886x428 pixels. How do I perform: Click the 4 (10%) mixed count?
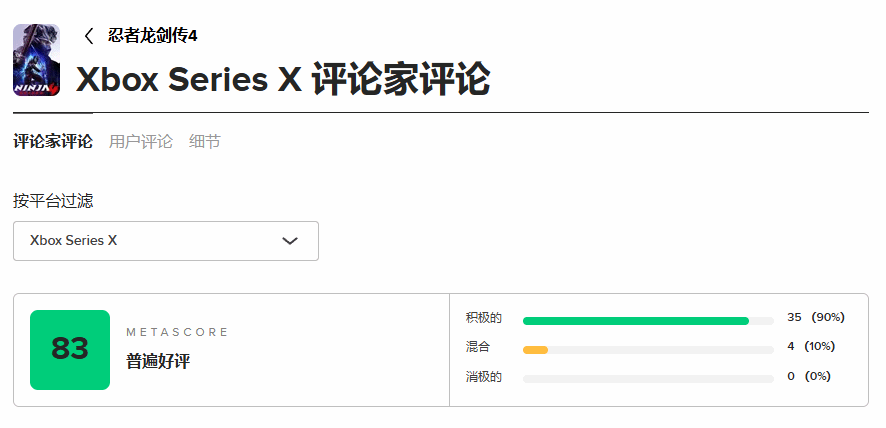[x=811, y=347]
